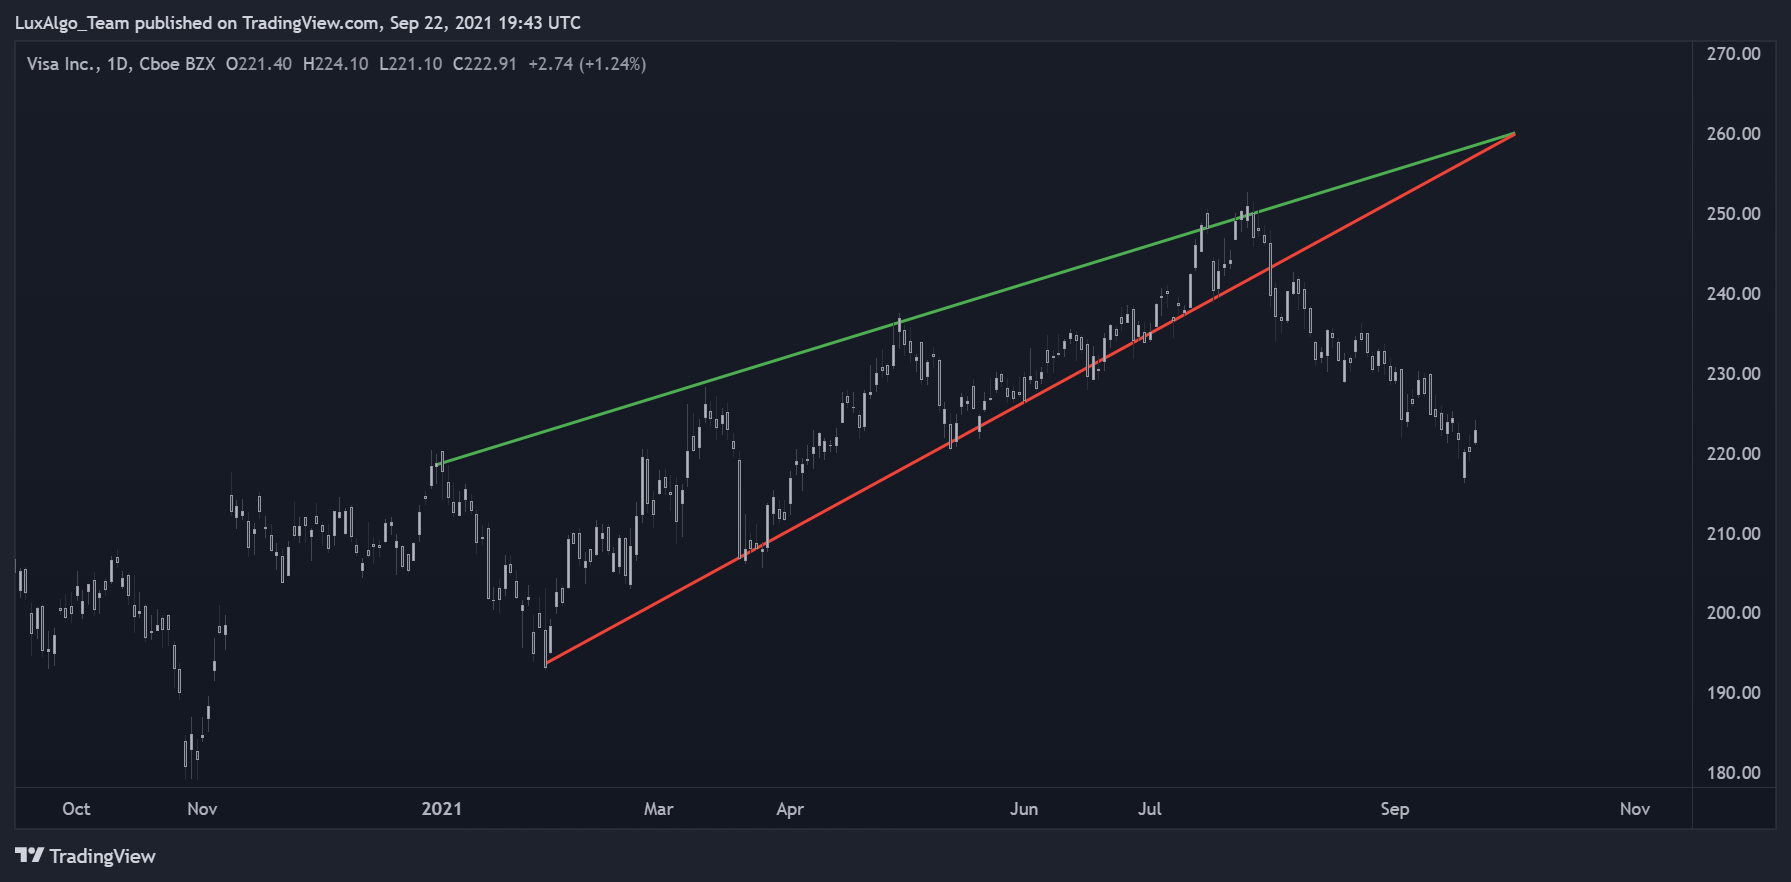Click the first Nov label on time axis
Viewport: 1791px width, 882px height.
click(202, 809)
